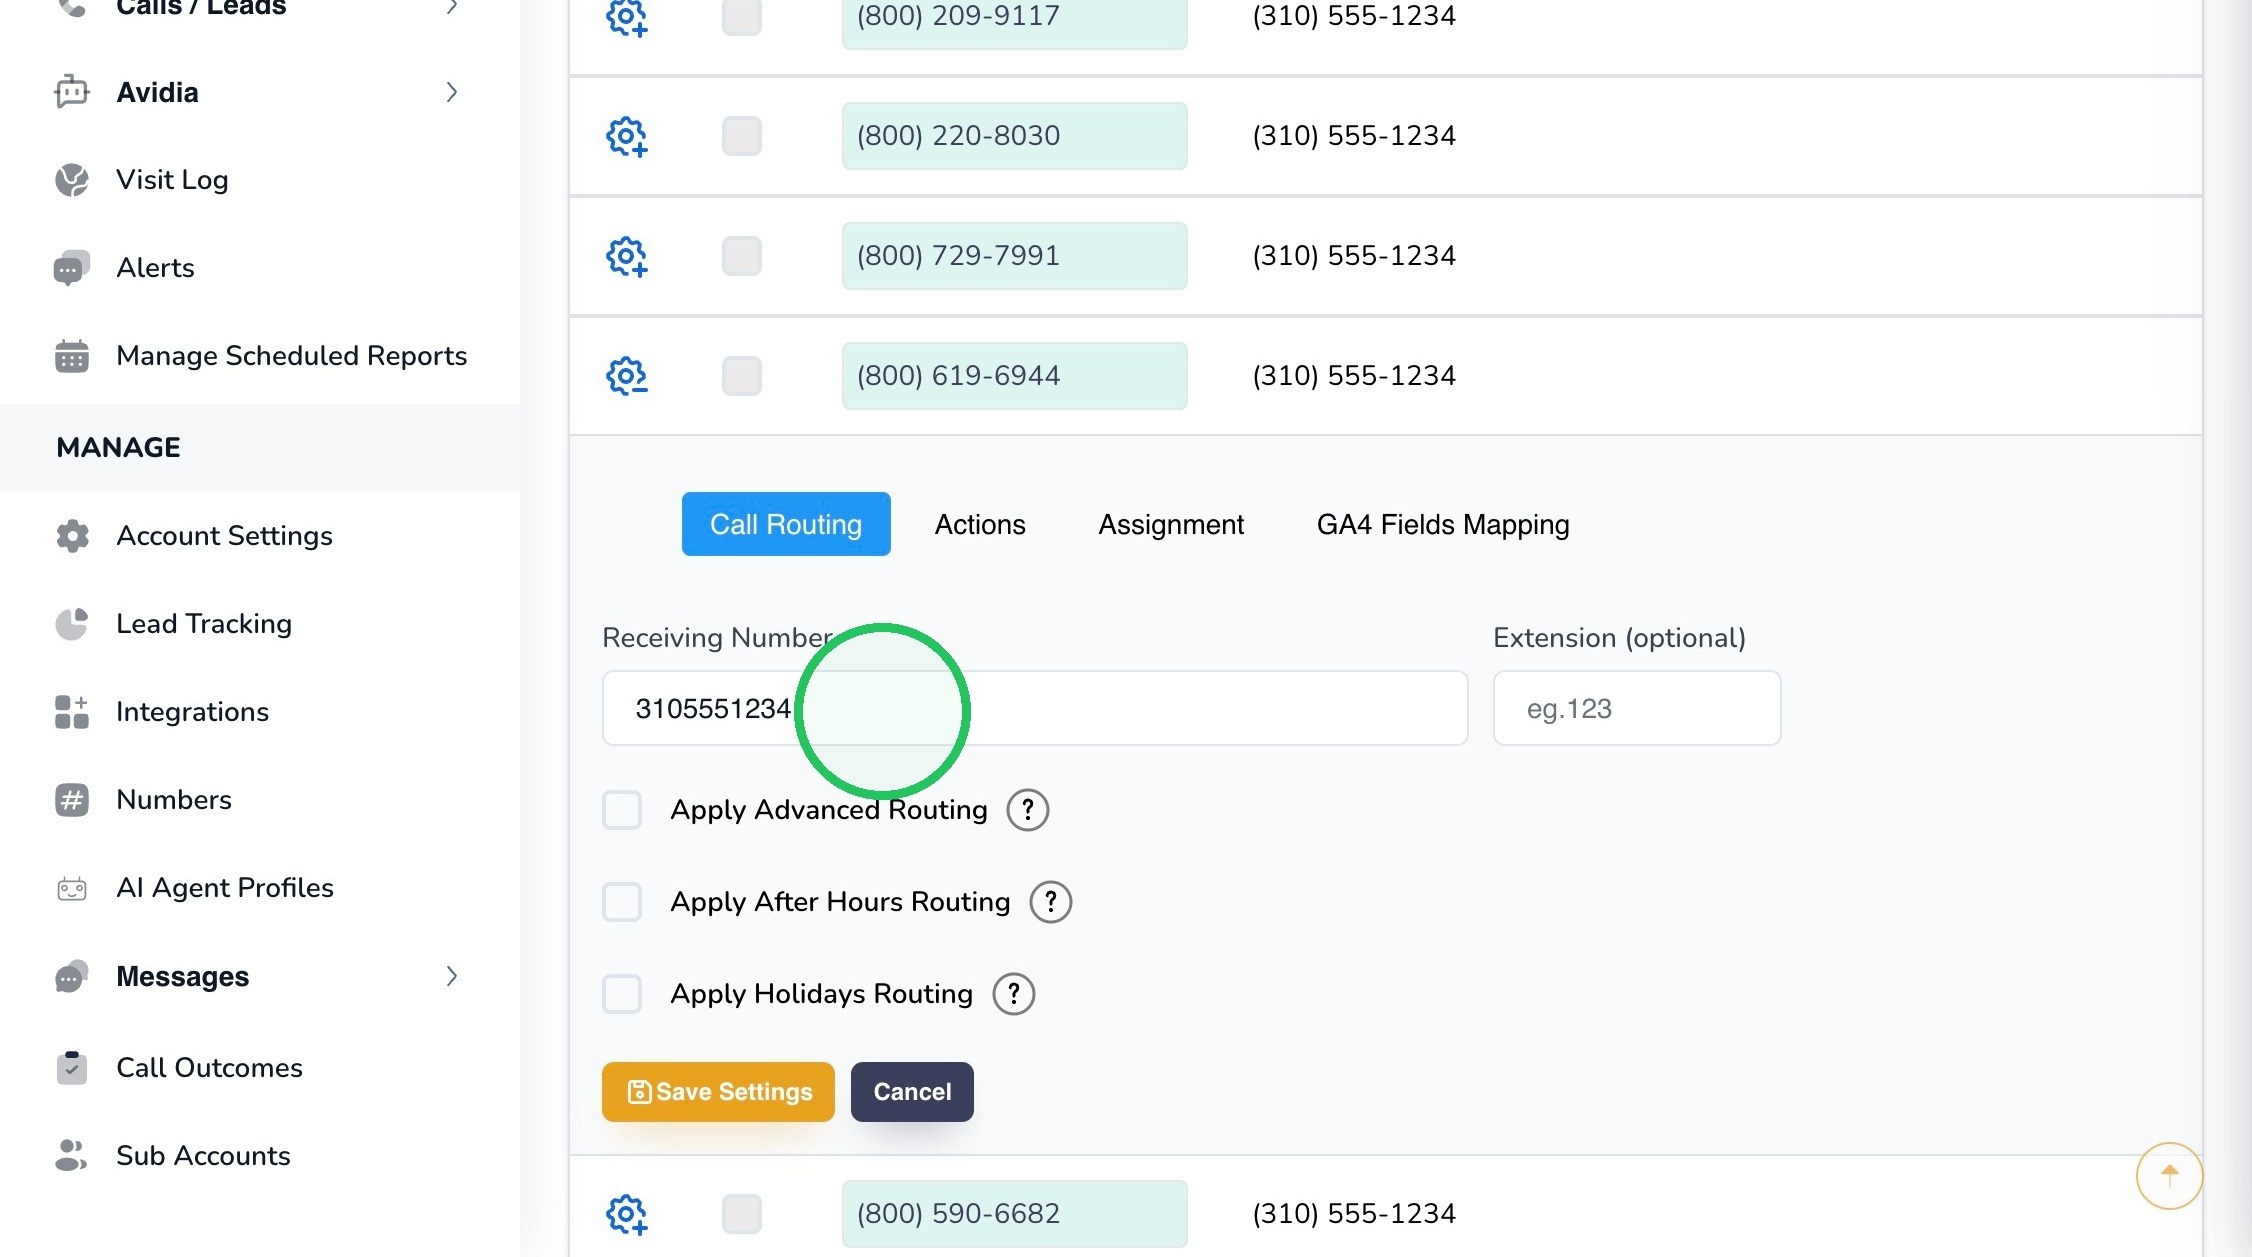Open Alerts in sidebar
The width and height of the screenshot is (2252, 1257).
coord(155,268)
